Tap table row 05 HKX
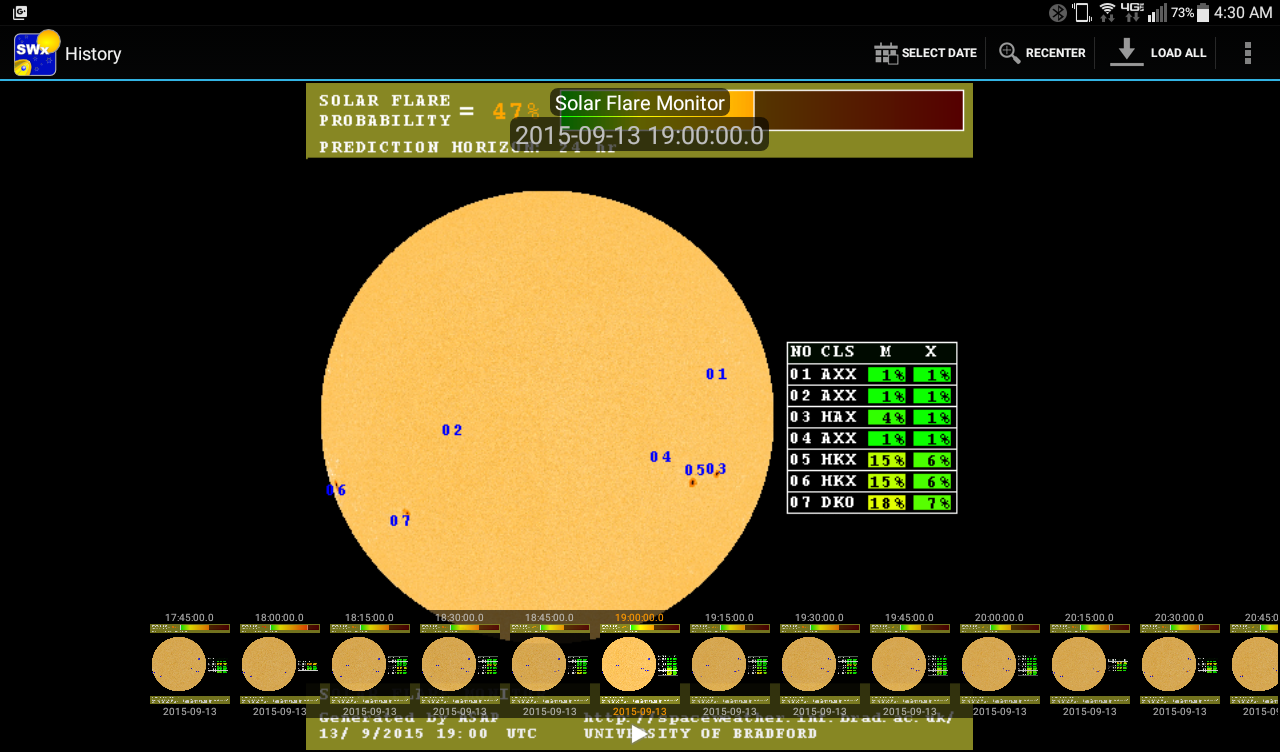 click(x=872, y=460)
